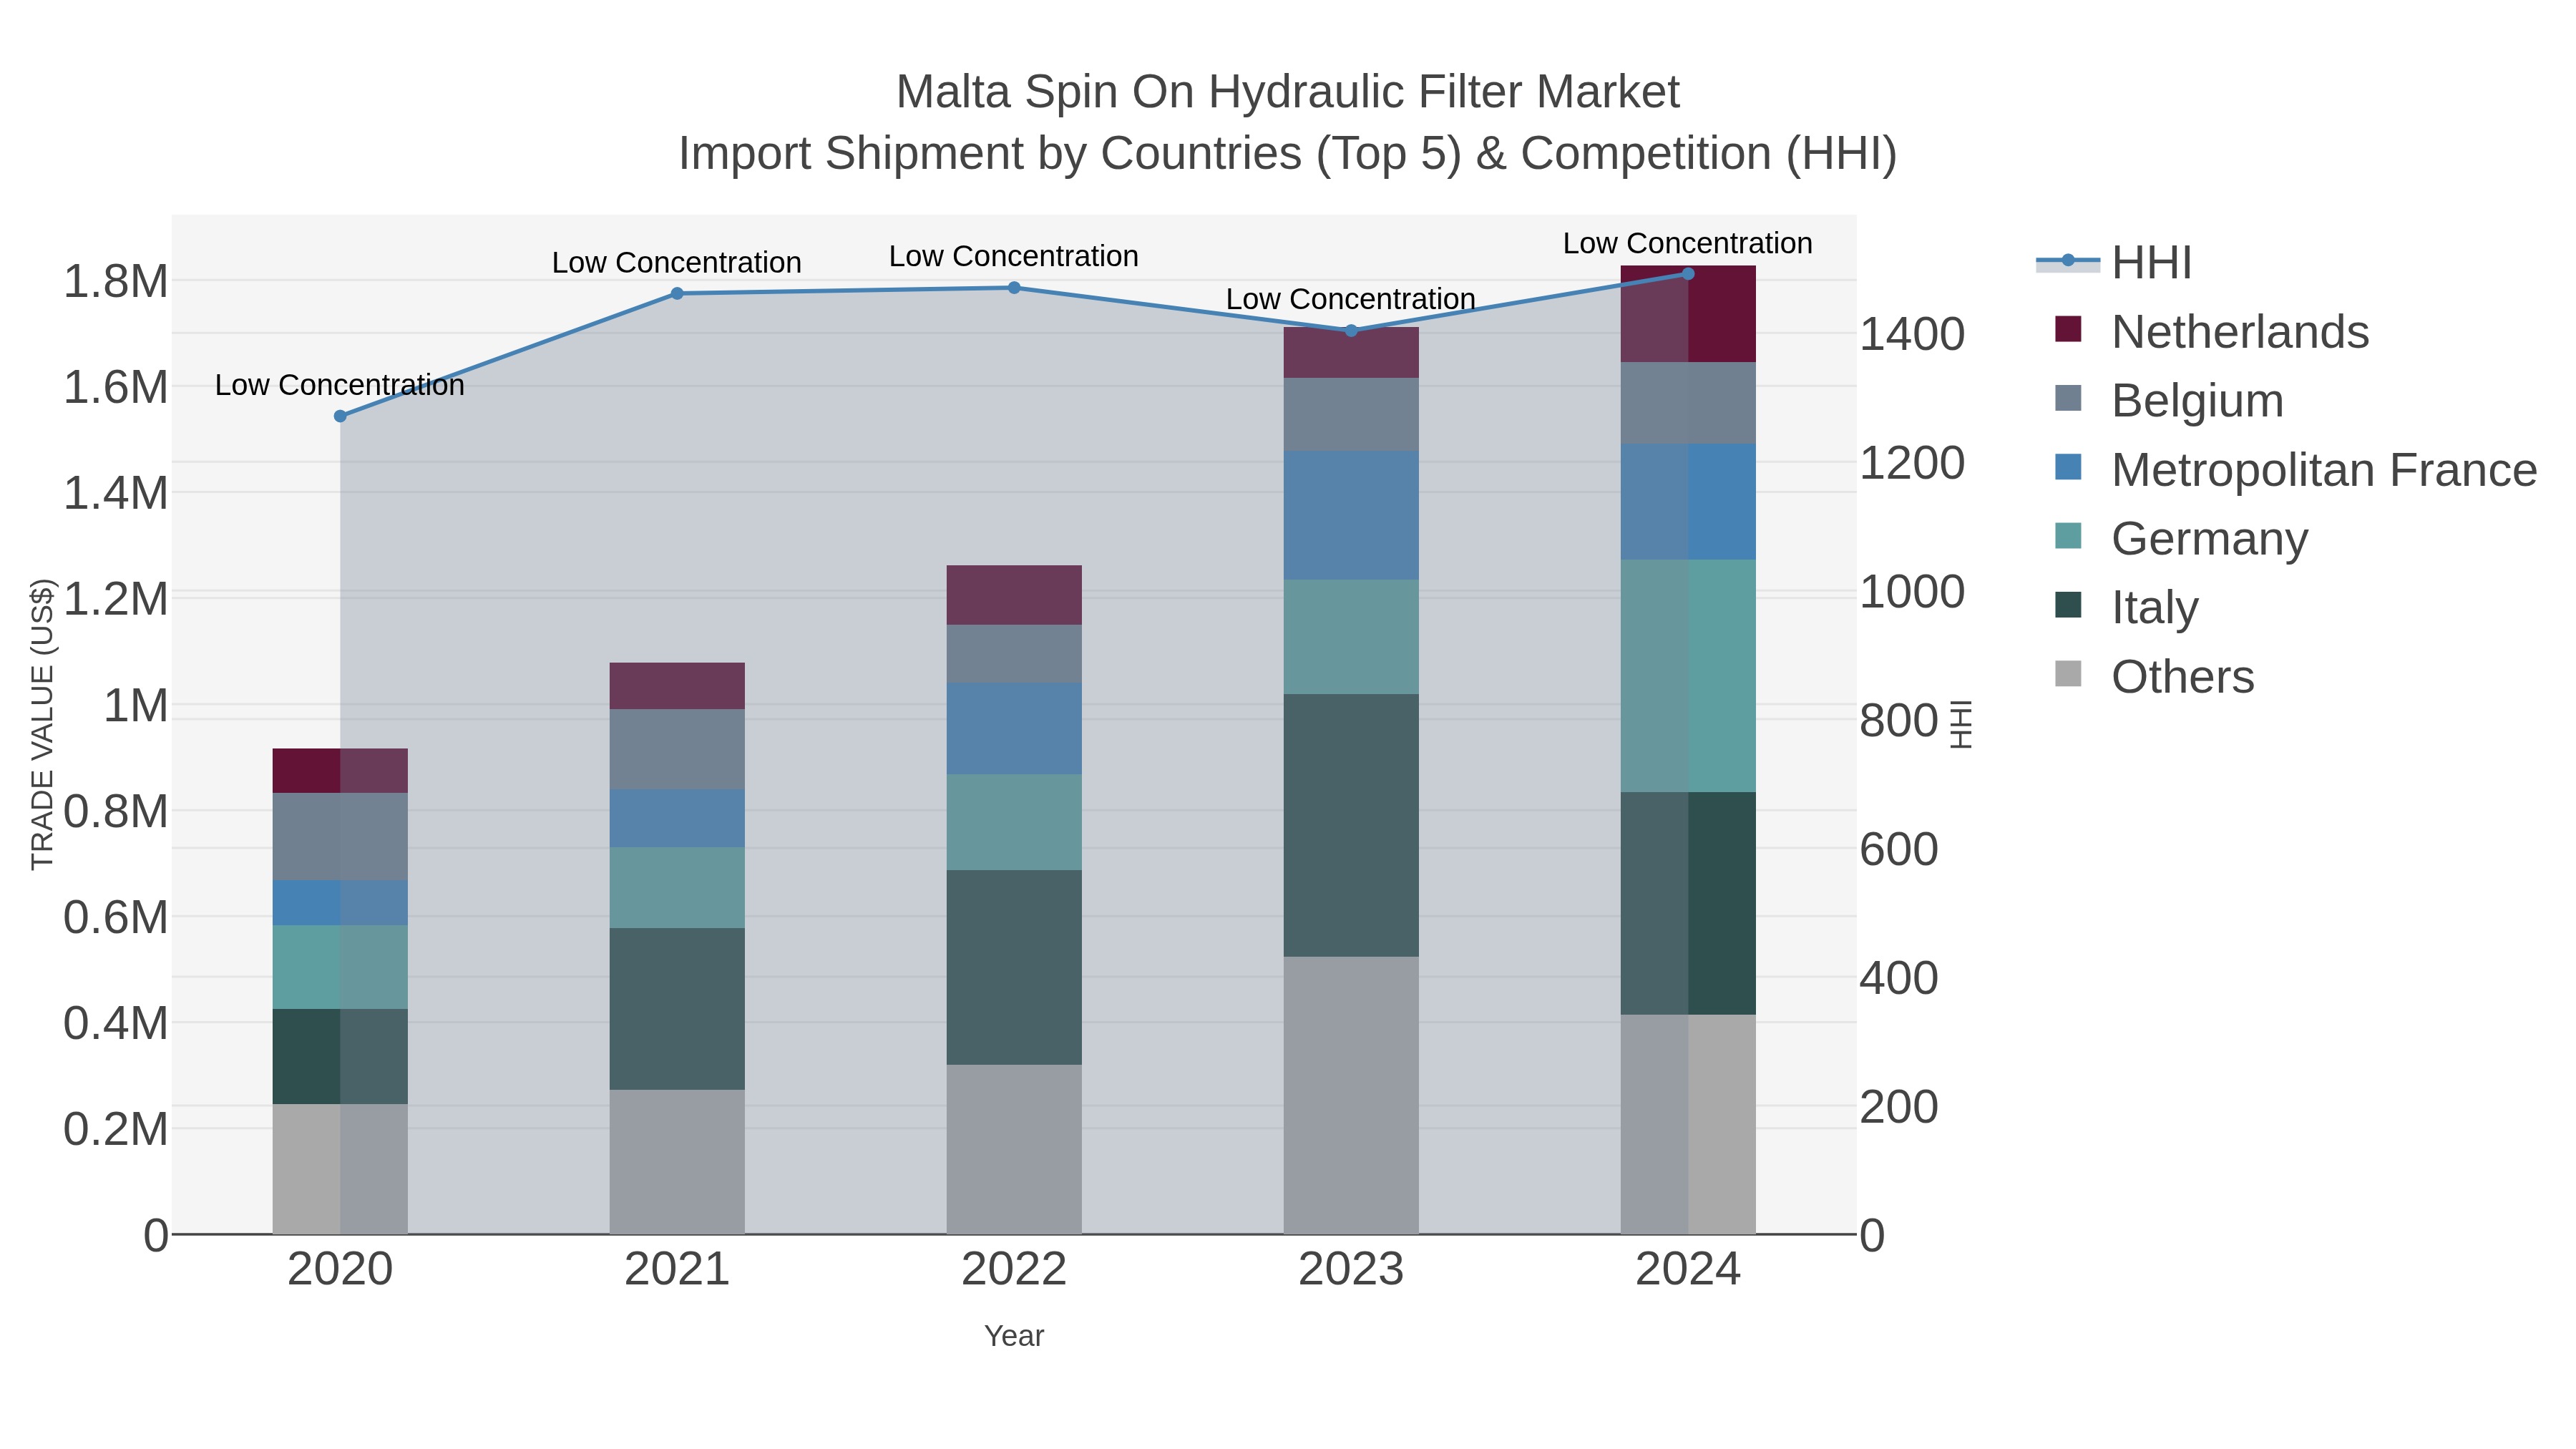Click the 2021 Metropolitan France bar segment
This screenshot has height=1449, width=2576.
click(677, 819)
